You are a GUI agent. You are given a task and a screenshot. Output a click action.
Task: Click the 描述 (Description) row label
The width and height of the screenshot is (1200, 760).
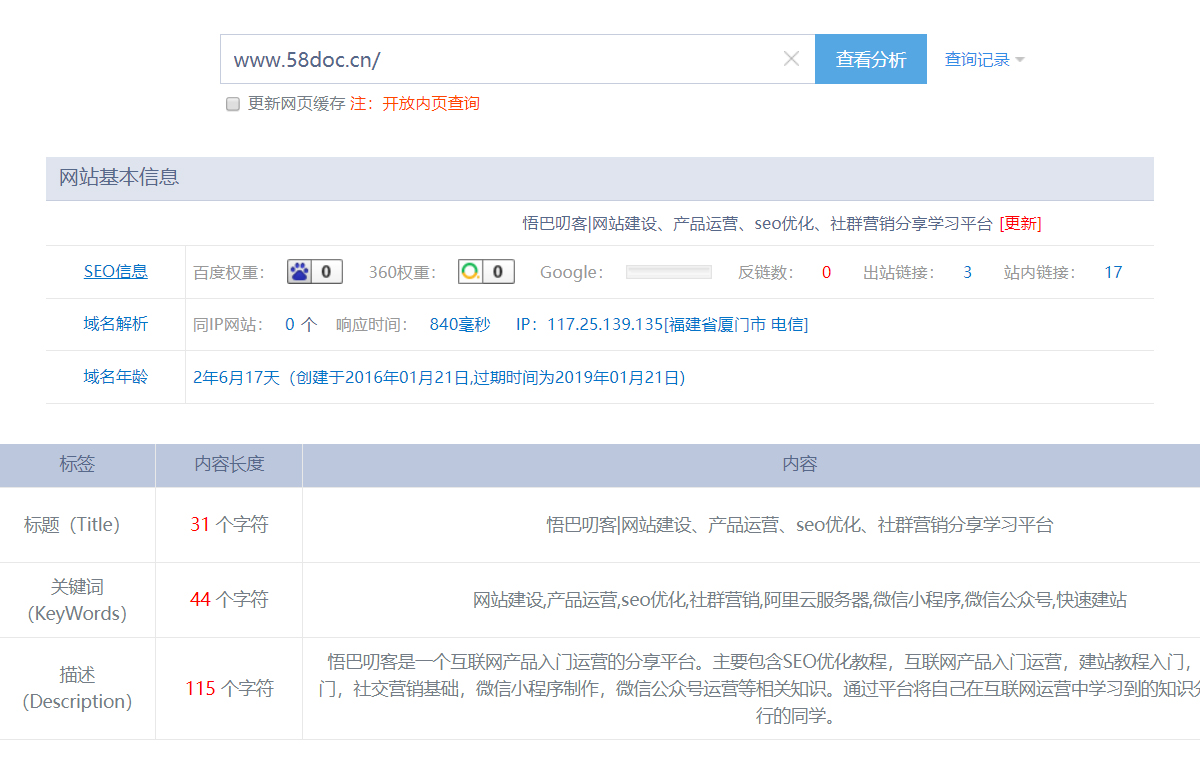point(77,688)
